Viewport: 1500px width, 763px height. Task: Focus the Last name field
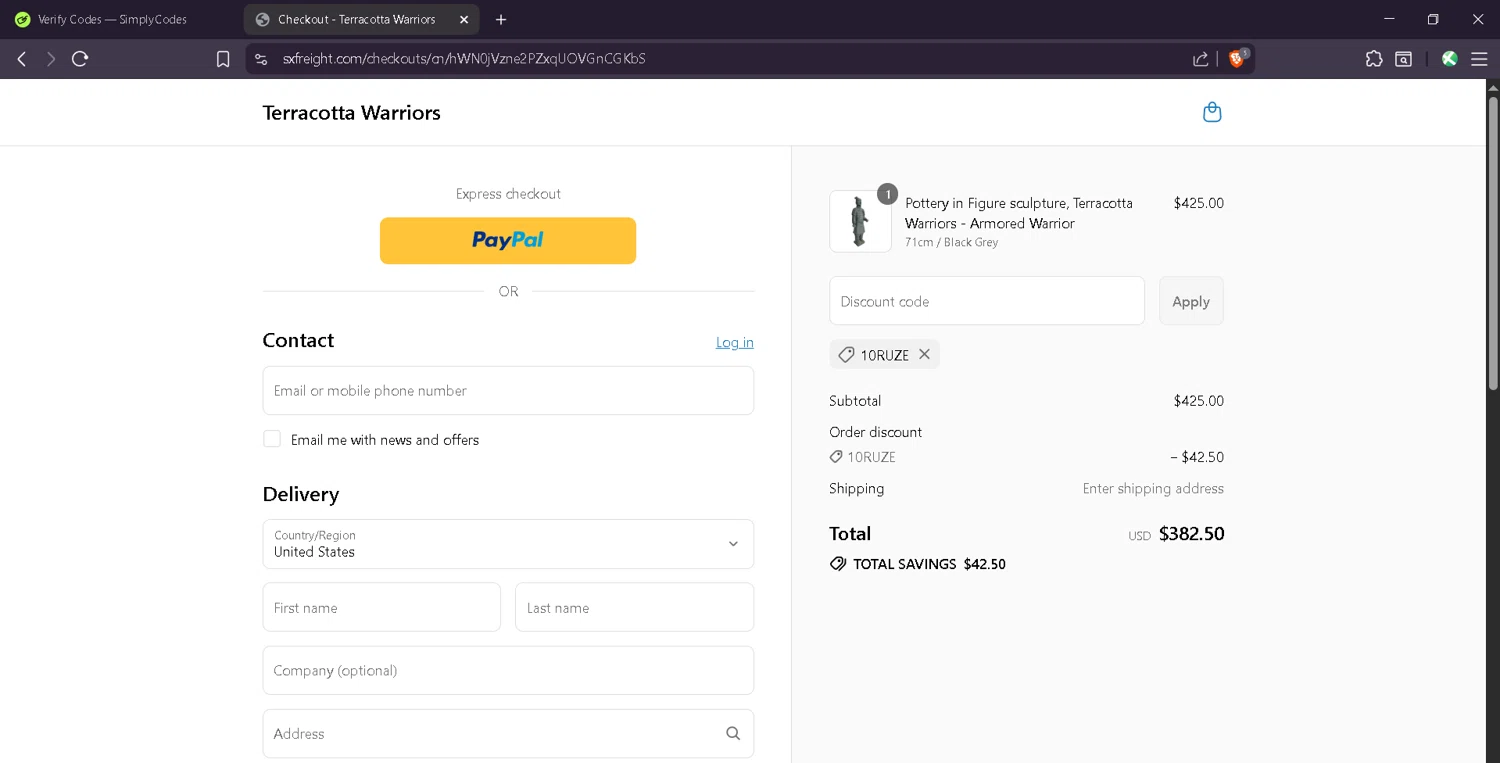634,607
